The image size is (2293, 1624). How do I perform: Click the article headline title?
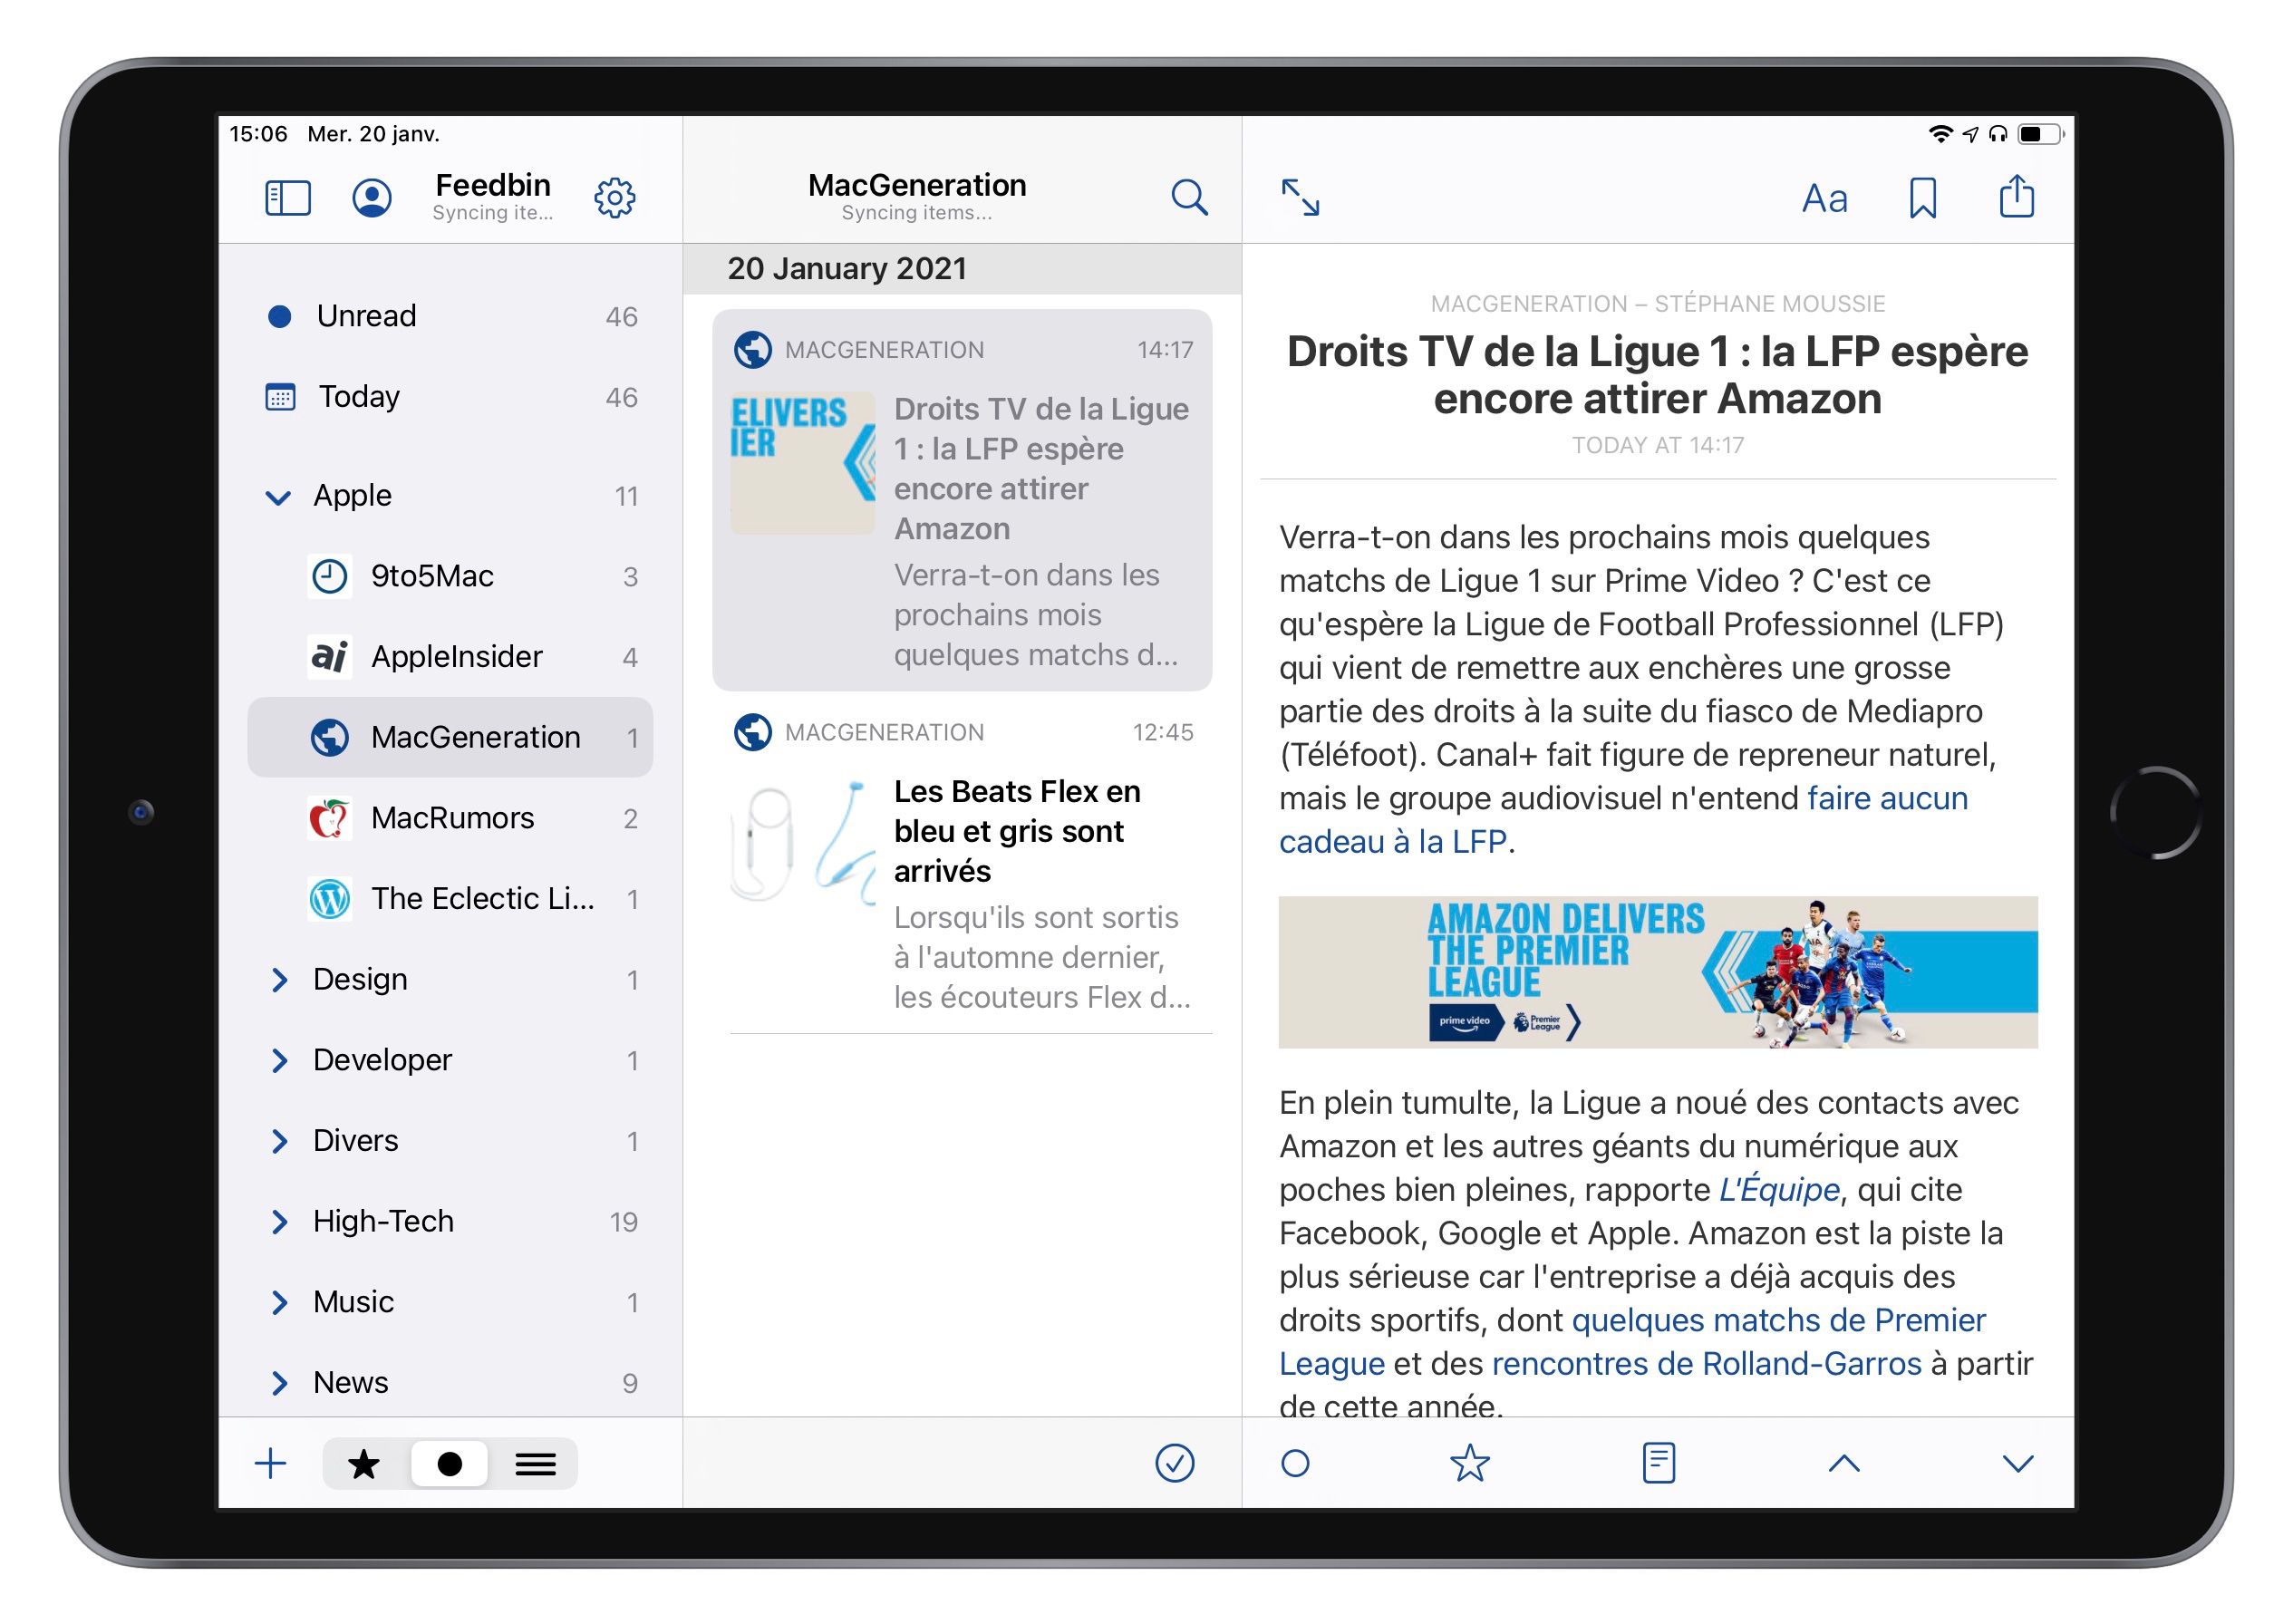(x=1657, y=375)
